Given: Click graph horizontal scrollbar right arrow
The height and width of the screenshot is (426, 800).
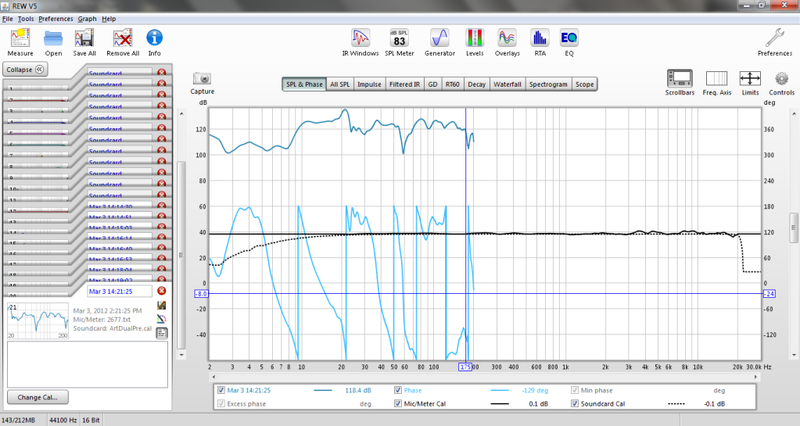Looking at the screenshot, I should coord(756,377).
